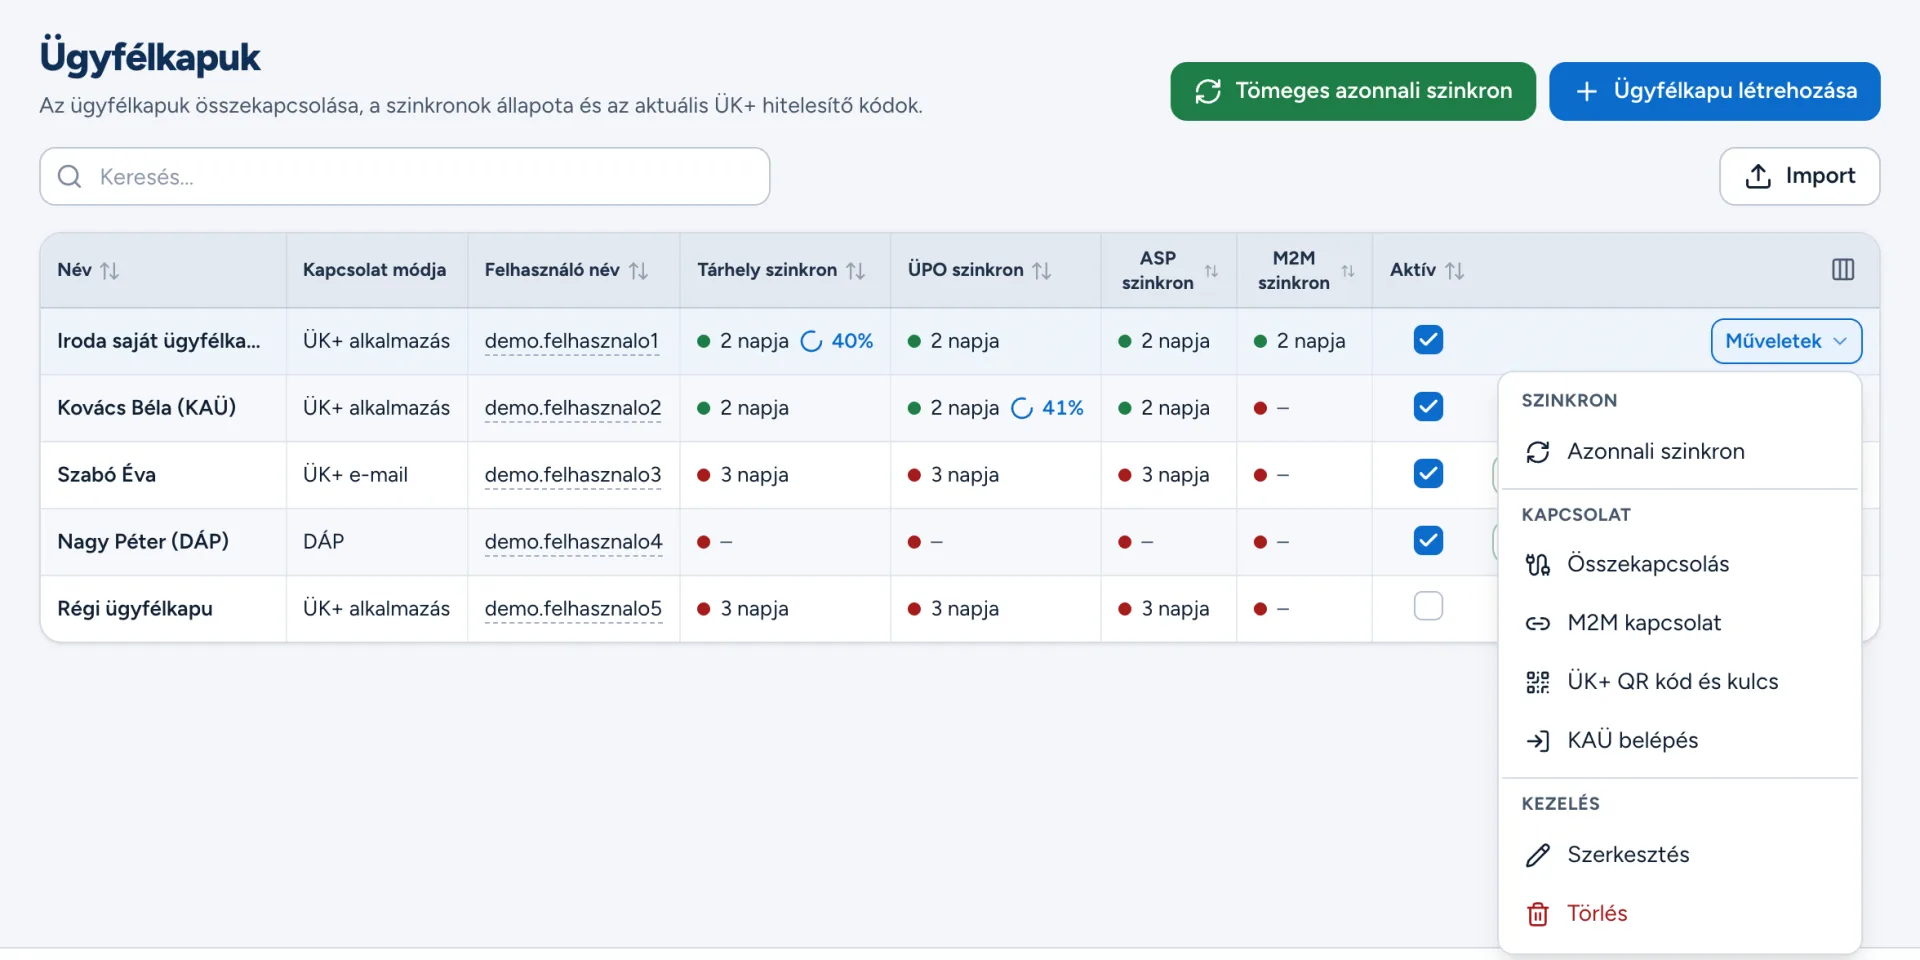Focus the Keresés search field
The height and width of the screenshot is (960, 1920).
click(x=405, y=177)
